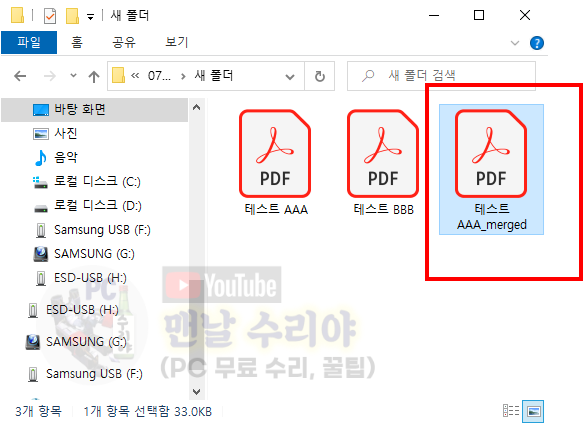This screenshot has height=424, width=583.
Task: Click the folder icon in the title bar
Action: click(x=17, y=16)
